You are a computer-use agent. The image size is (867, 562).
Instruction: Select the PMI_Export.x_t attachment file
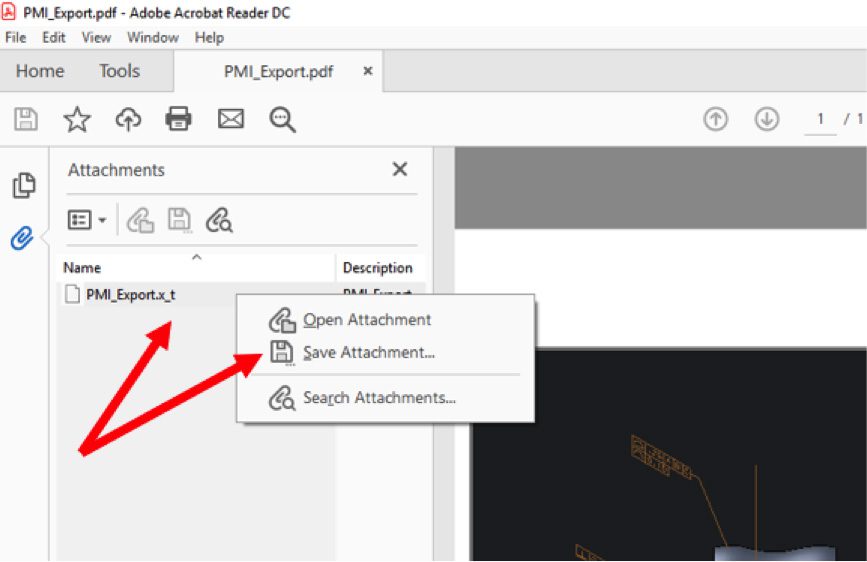click(130, 295)
